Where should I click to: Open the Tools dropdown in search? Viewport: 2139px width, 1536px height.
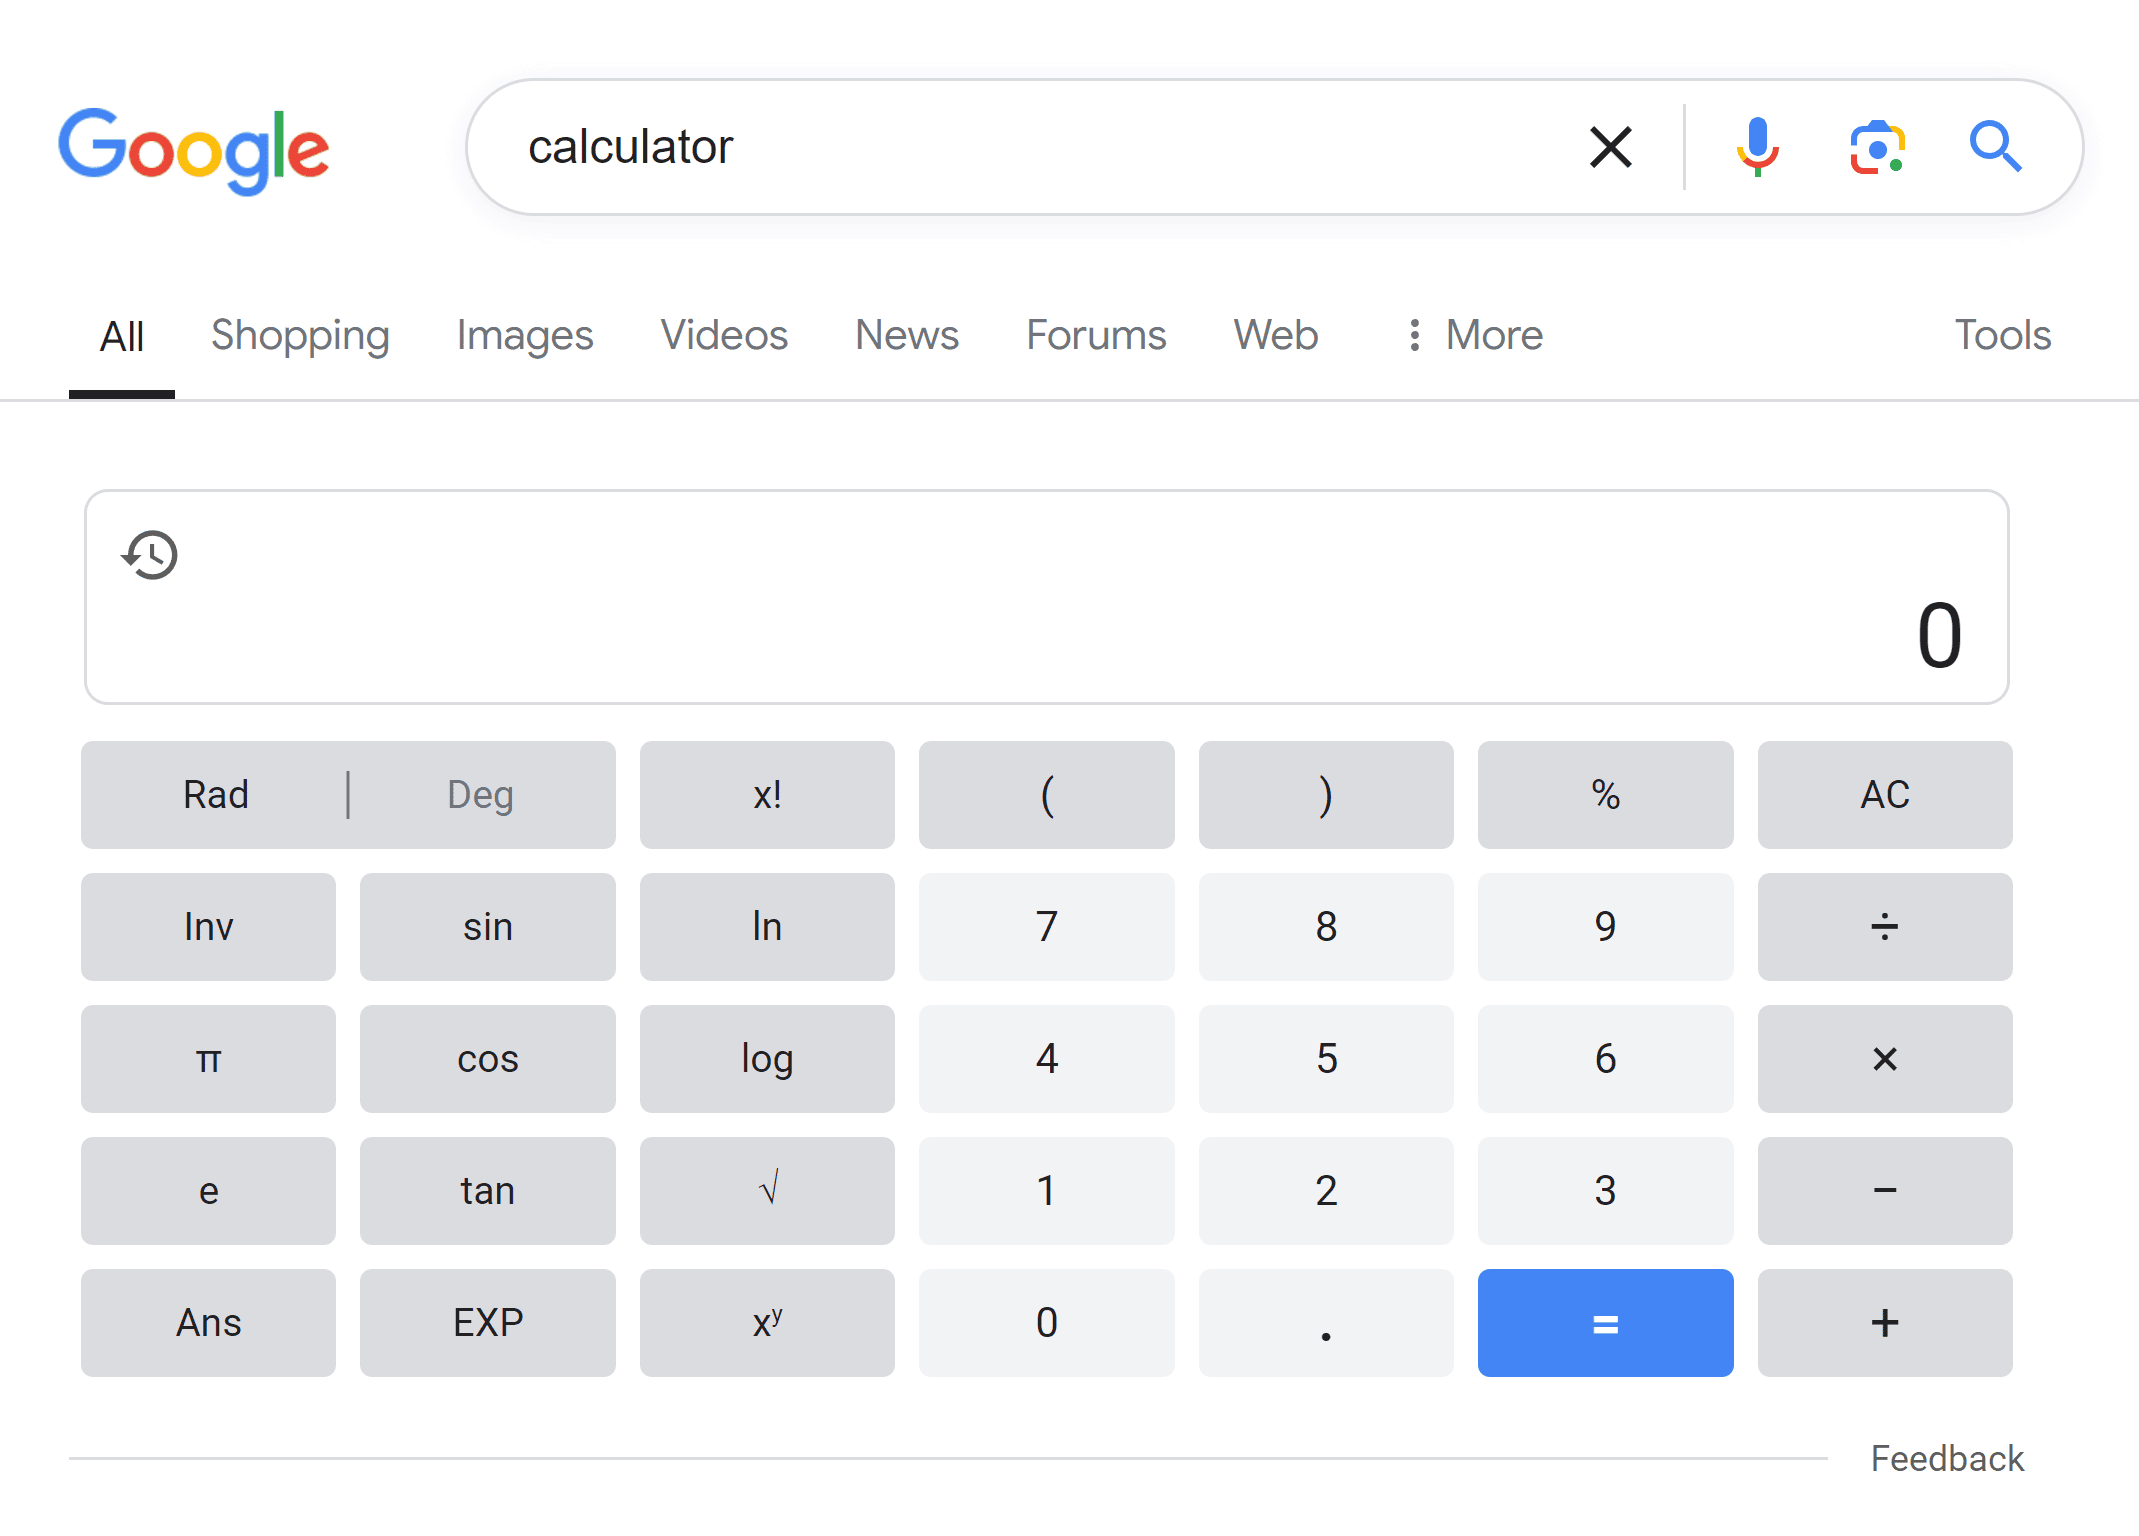click(2004, 335)
